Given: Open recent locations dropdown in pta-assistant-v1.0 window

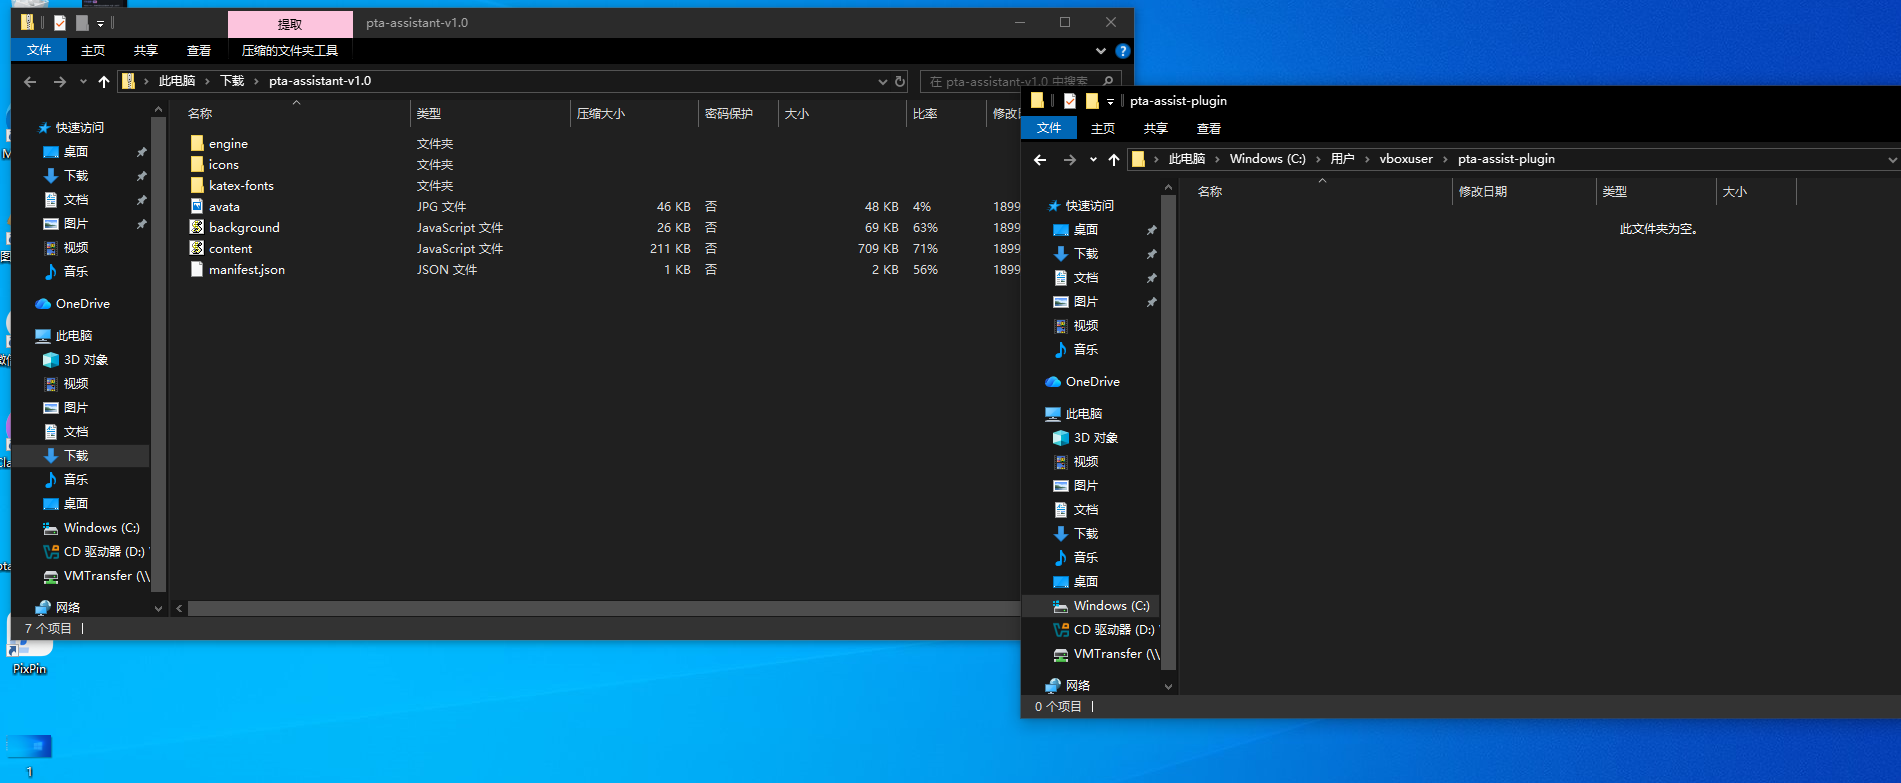Looking at the screenshot, I should click(x=83, y=82).
